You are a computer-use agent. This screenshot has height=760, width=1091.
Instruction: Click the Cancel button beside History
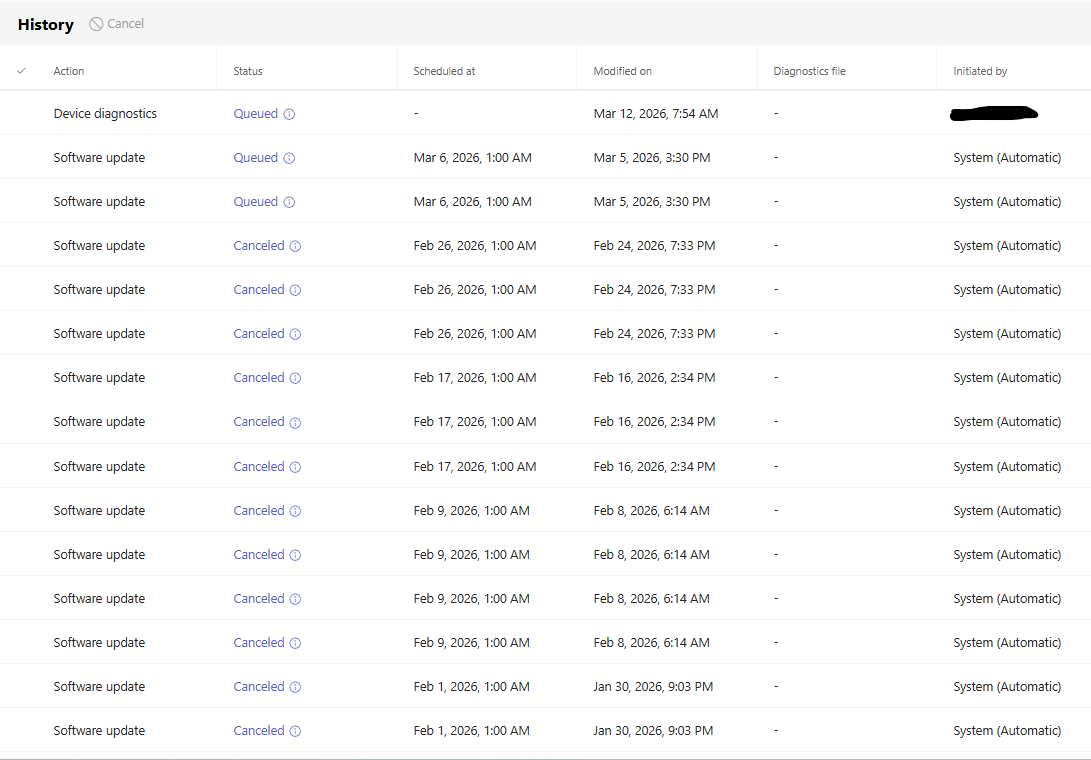click(x=117, y=24)
